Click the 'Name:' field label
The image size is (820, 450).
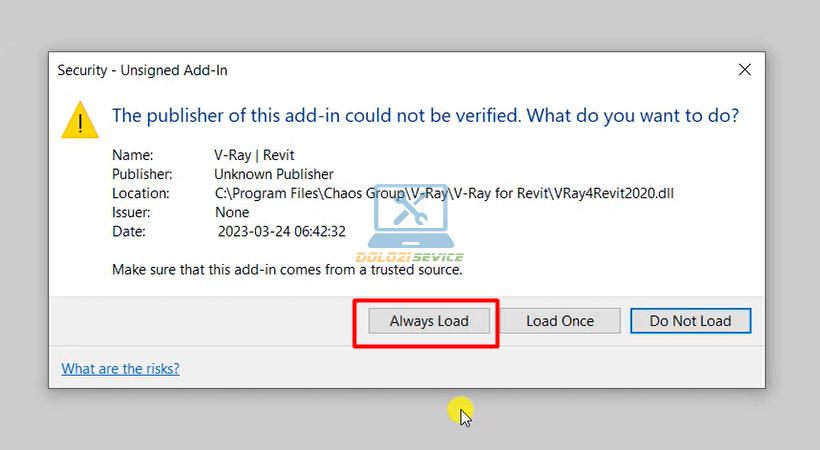pos(133,155)
